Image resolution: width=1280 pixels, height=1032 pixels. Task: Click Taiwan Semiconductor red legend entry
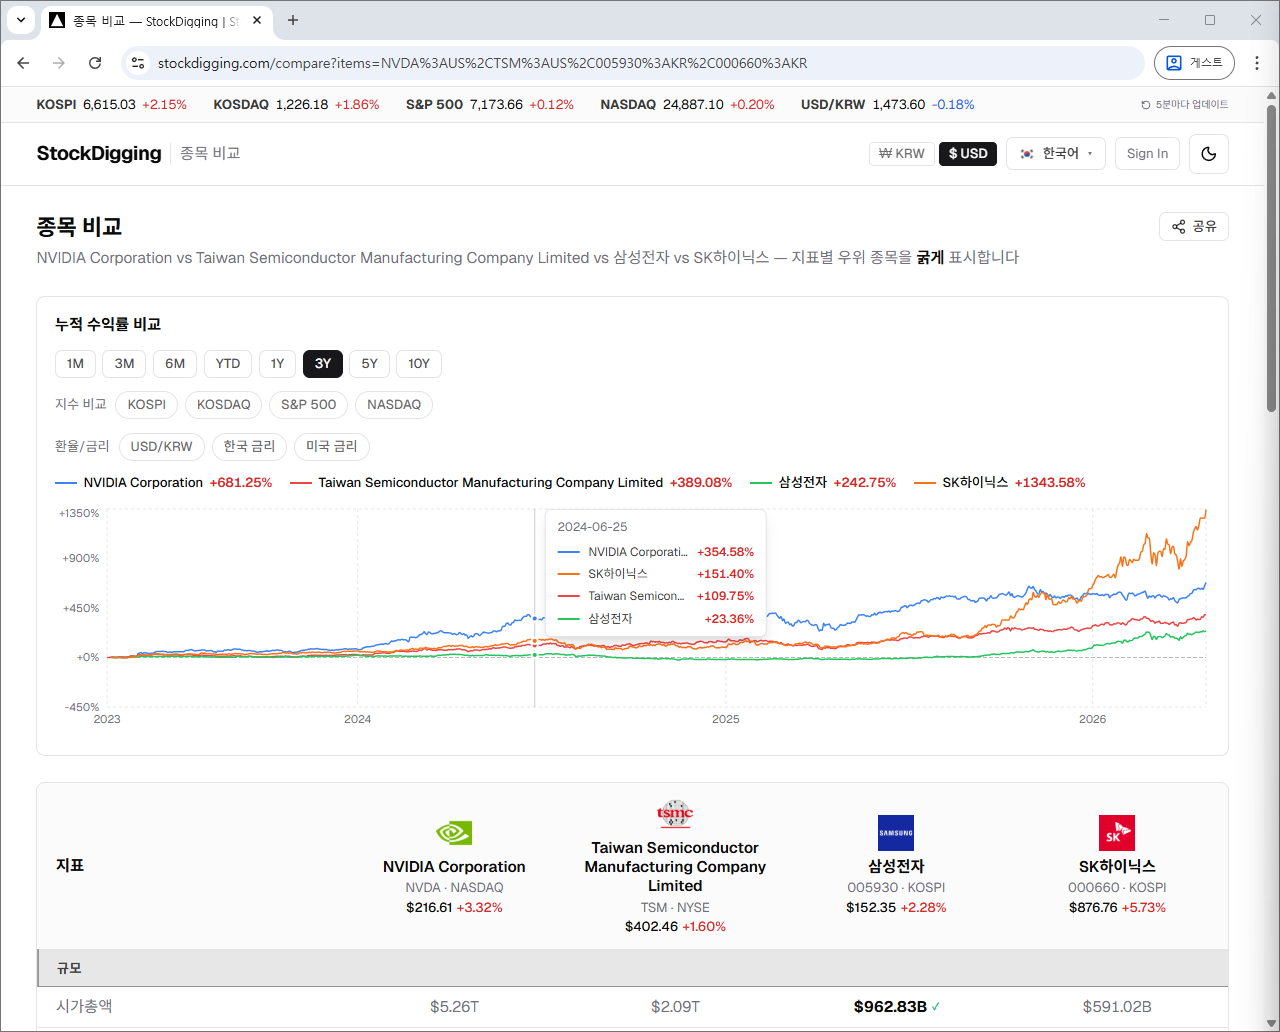point(511,482)
